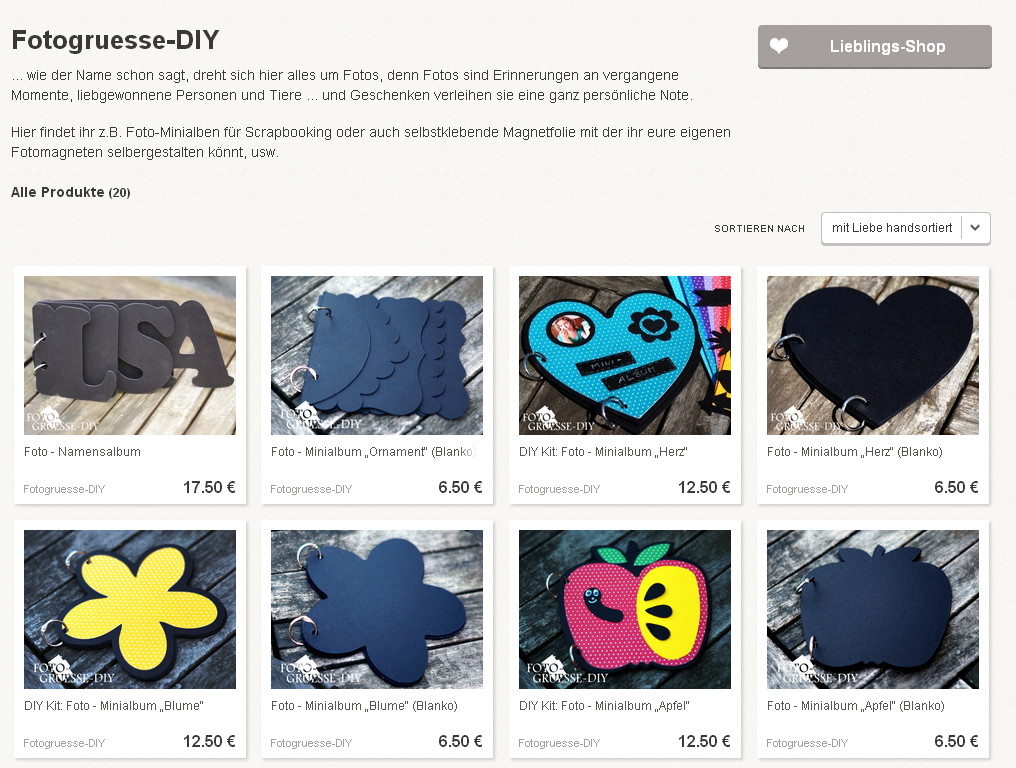Open the black heart Blanko album image
Screen dimensions: 1016x768
873,355
